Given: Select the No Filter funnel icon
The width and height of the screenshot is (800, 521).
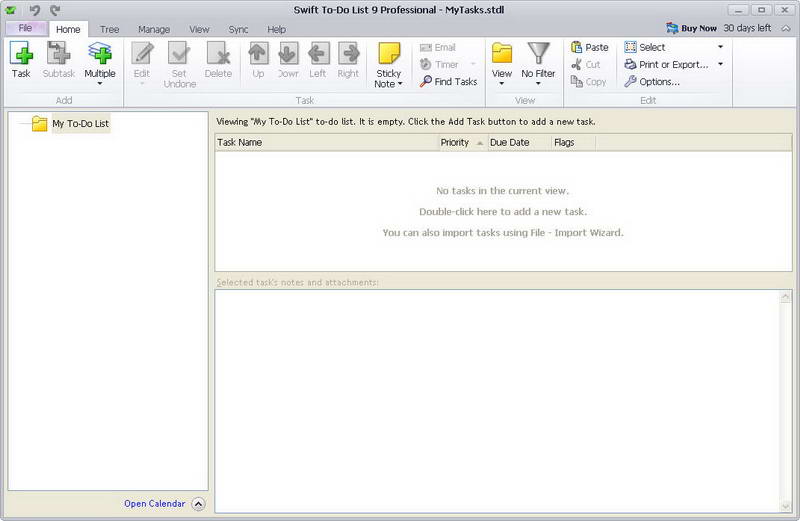Looking at the screenshot, I should pos(538,54).
